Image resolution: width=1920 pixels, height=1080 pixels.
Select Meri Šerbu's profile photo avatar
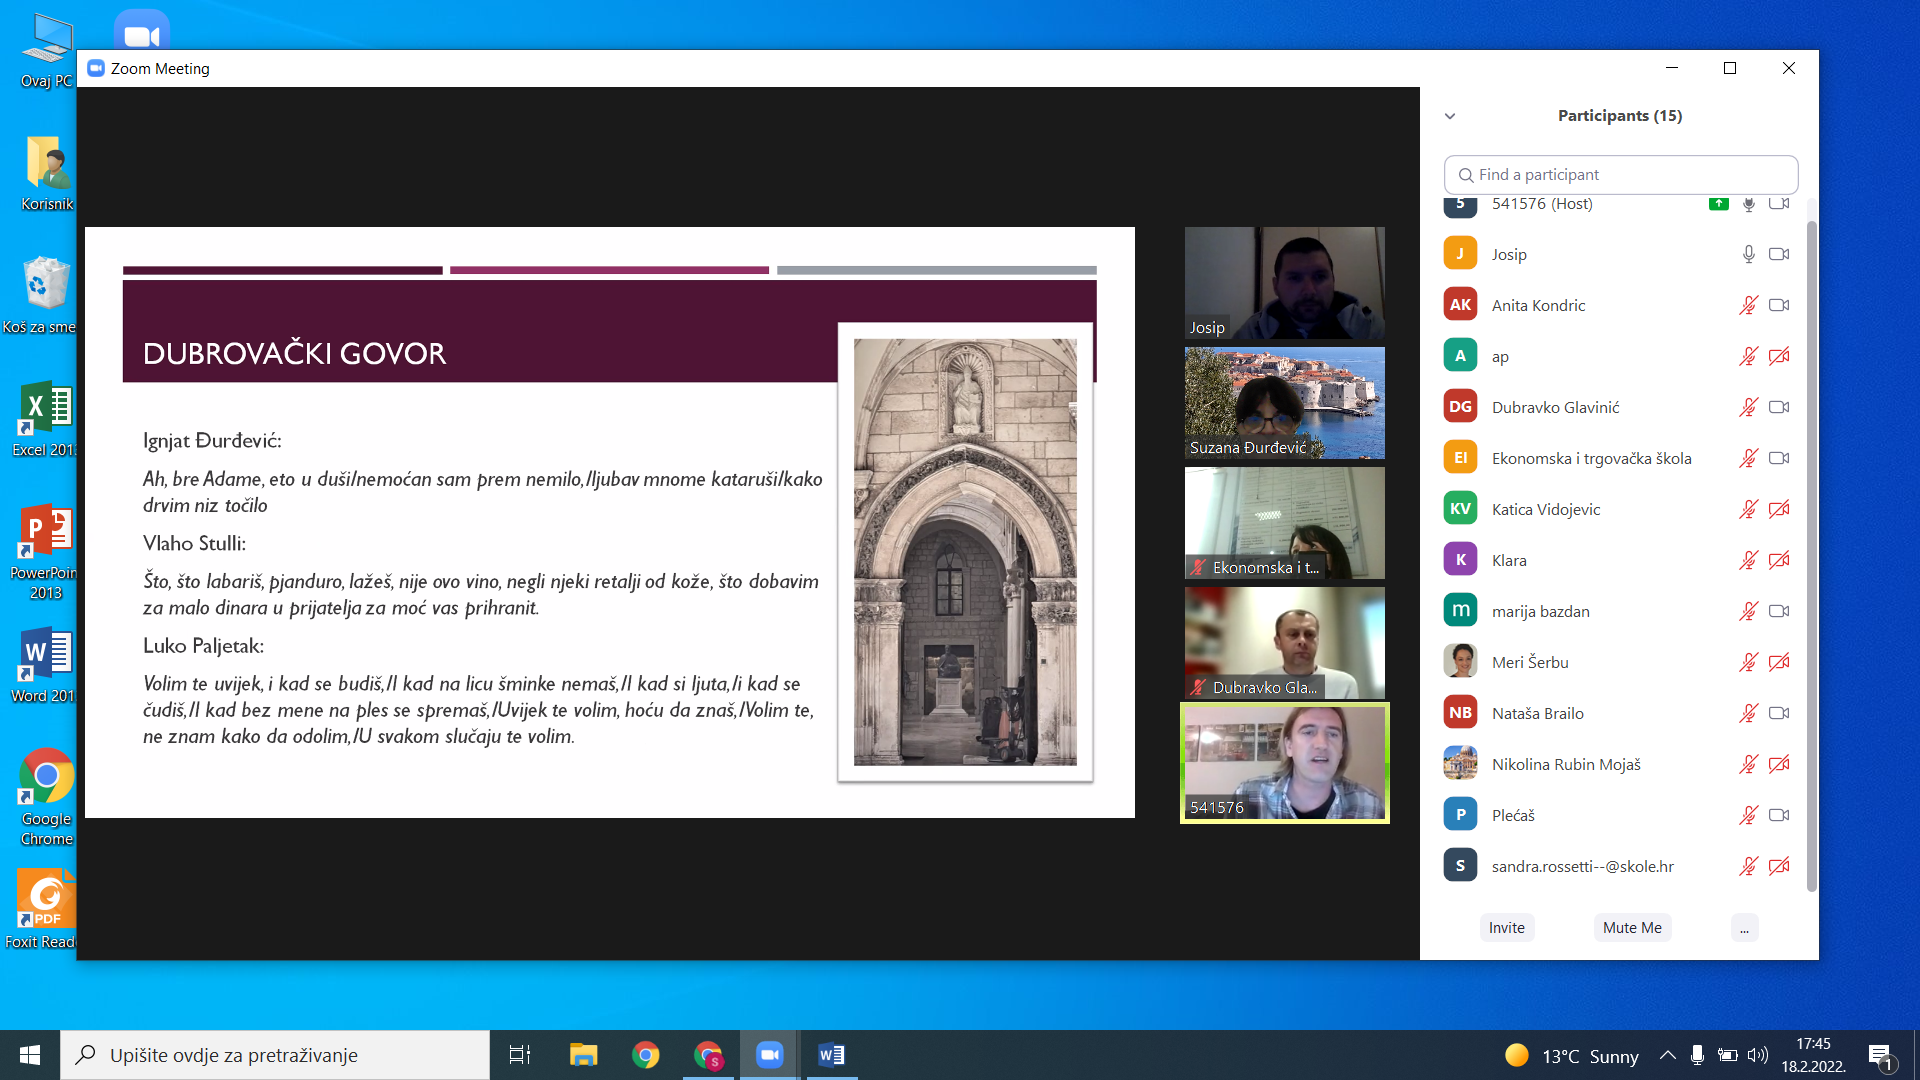pyautogui.click(x=1460, y=662)
